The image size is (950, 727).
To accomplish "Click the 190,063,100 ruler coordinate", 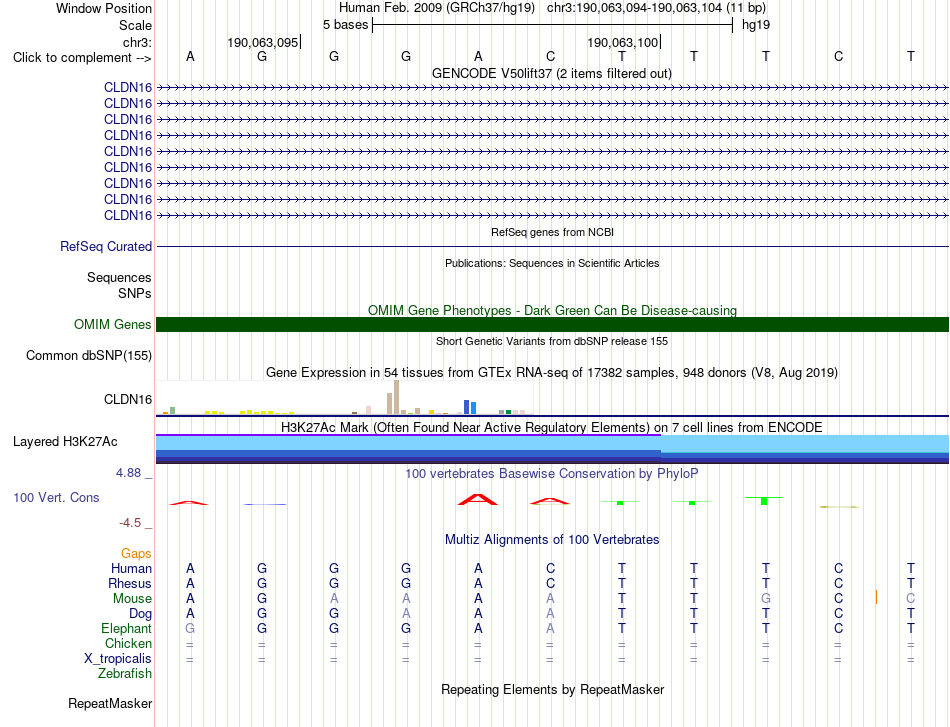I will click(x=623, y=42).
